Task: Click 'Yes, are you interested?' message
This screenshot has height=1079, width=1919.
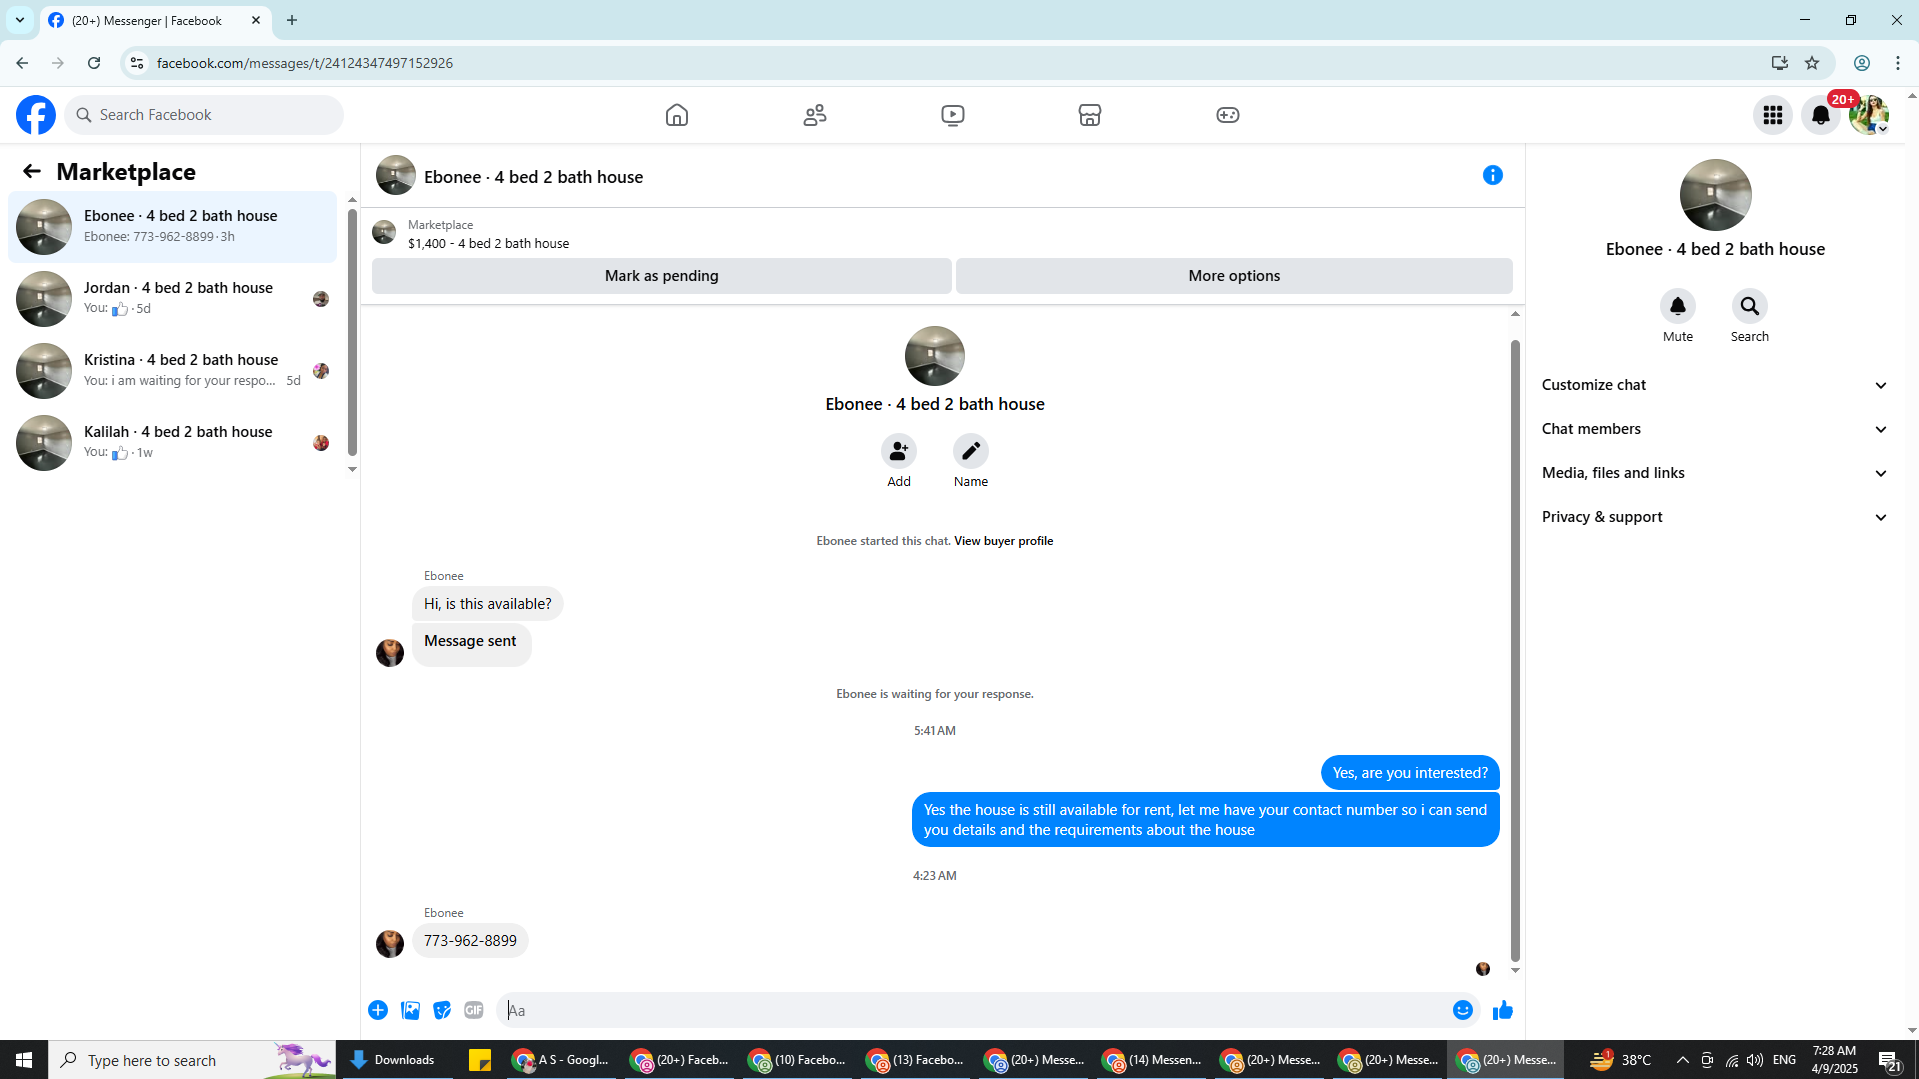Action: (x=1410, y=773)
